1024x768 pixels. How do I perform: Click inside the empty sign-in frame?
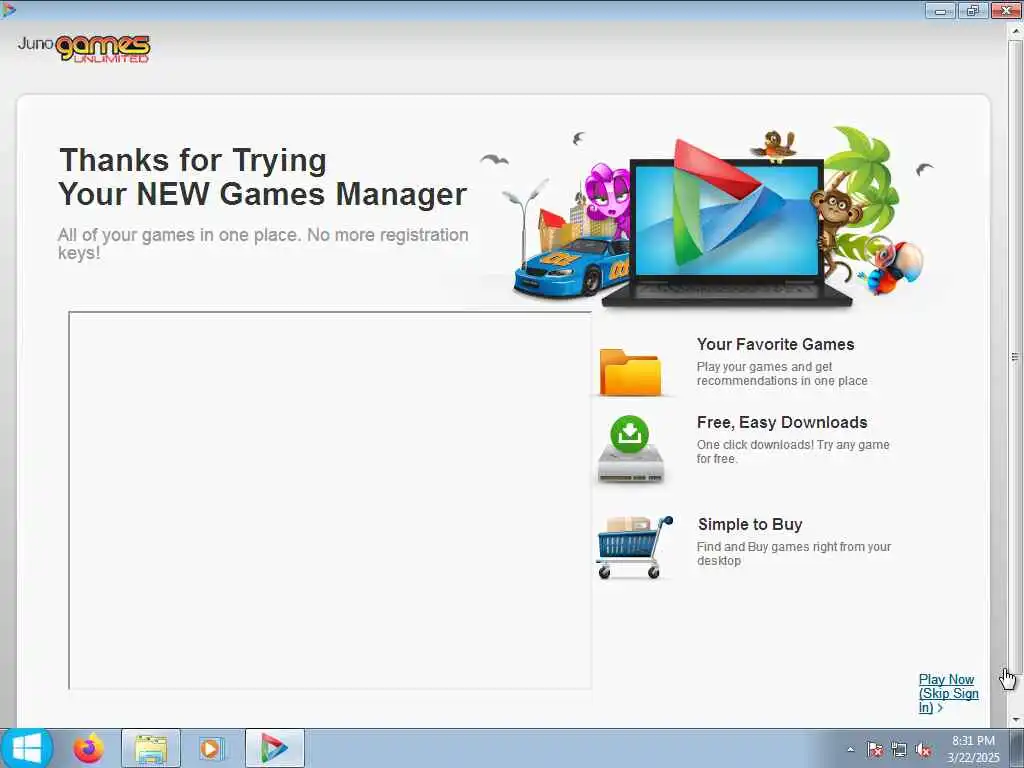click(x=330, y=500)
